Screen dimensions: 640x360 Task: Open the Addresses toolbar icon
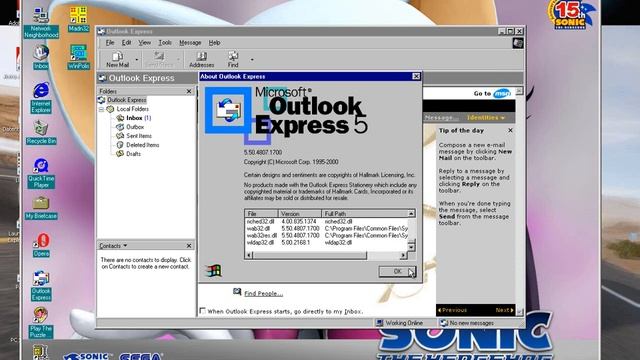click(x=202, y=56)
